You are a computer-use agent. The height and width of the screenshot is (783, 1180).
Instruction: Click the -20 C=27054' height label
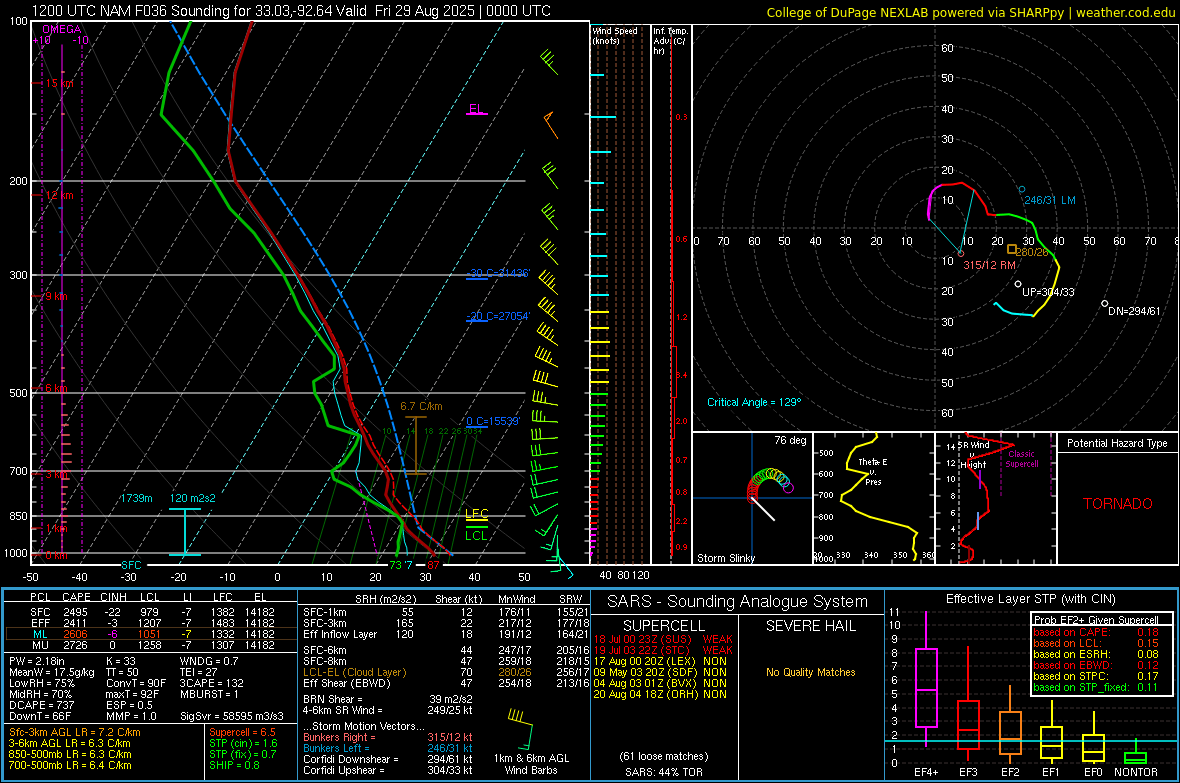coord(497,316)
